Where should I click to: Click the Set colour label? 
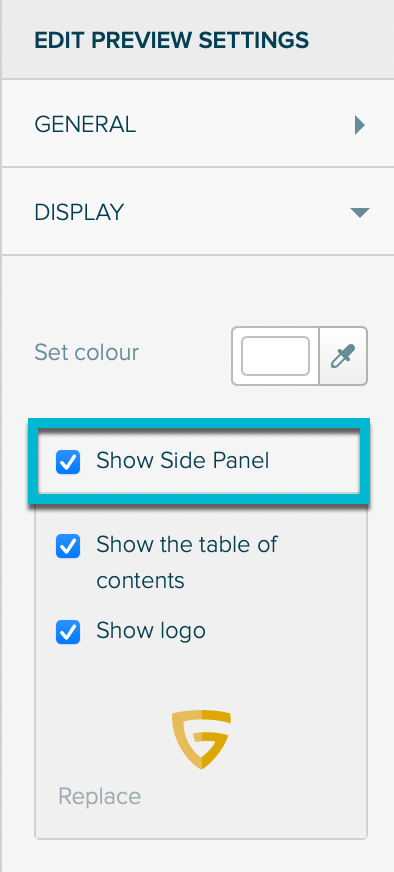coord(86,352)
